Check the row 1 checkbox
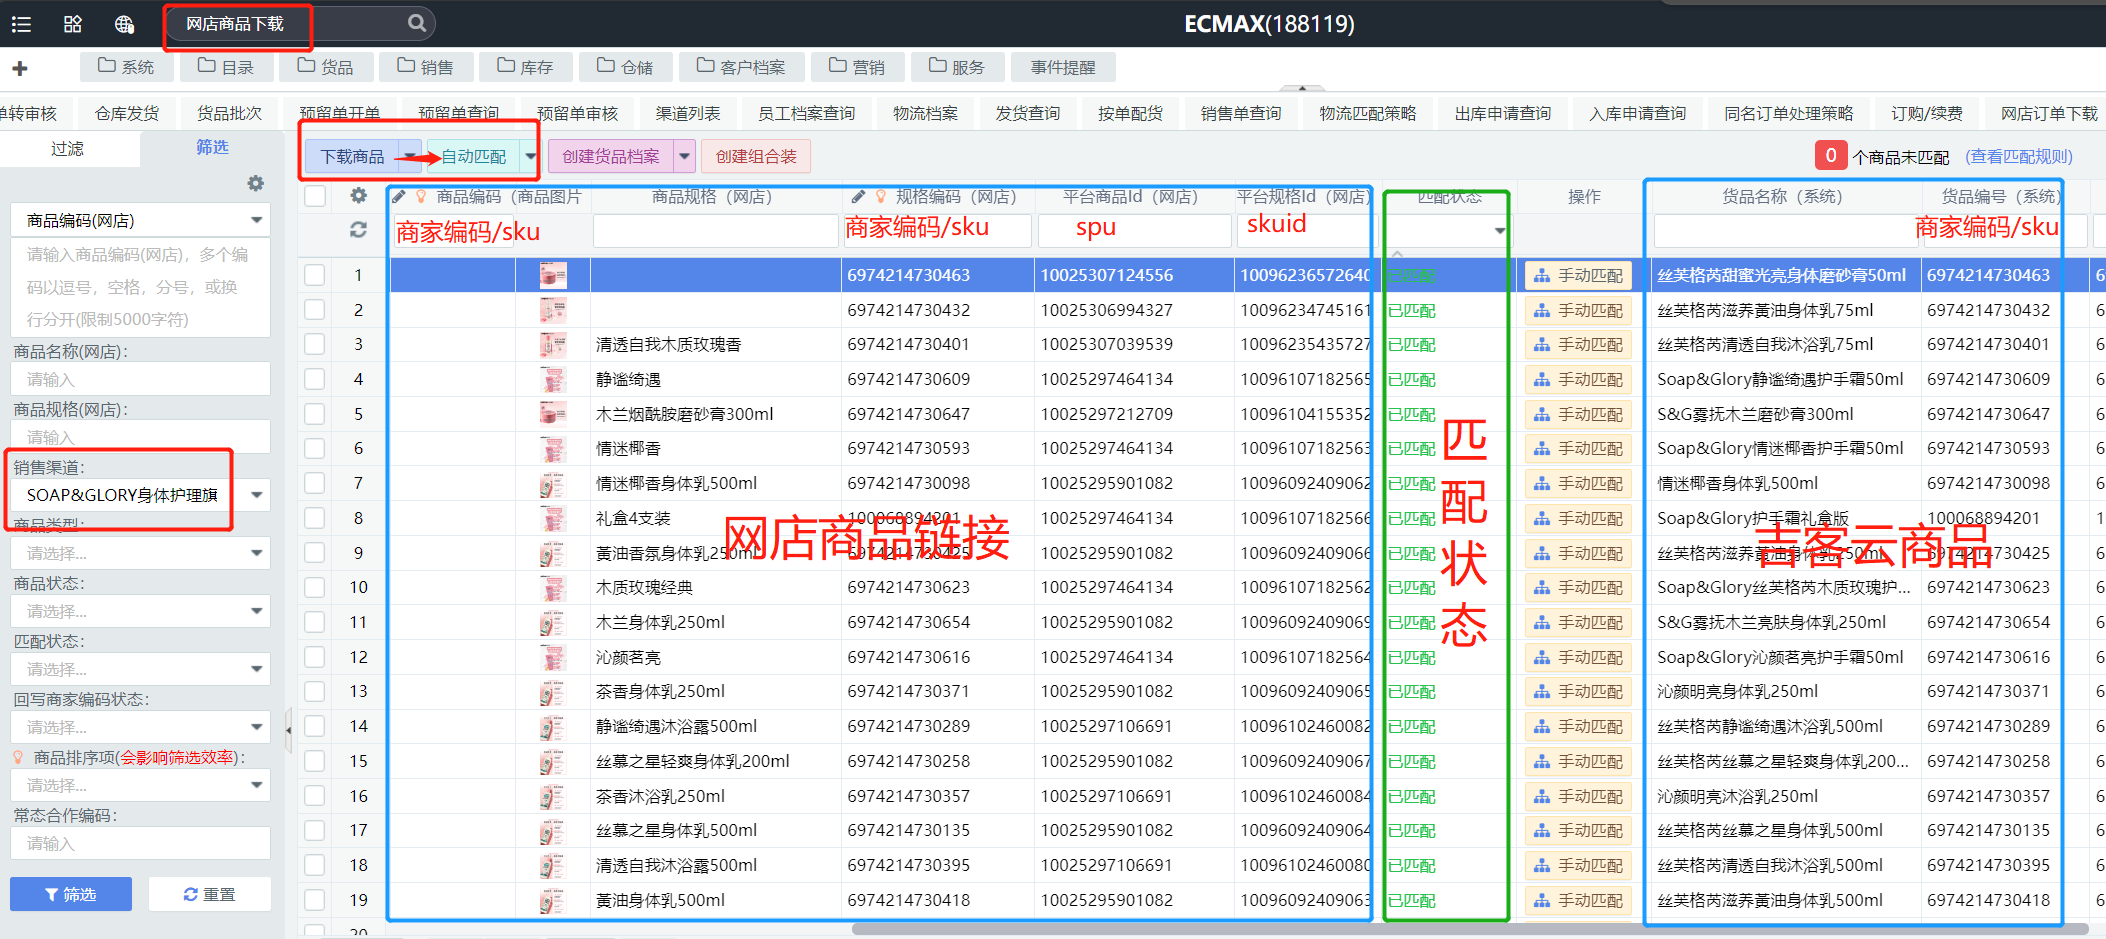Image resolution: width=2106 pixels, height=939 pixels. click(315, 275)
